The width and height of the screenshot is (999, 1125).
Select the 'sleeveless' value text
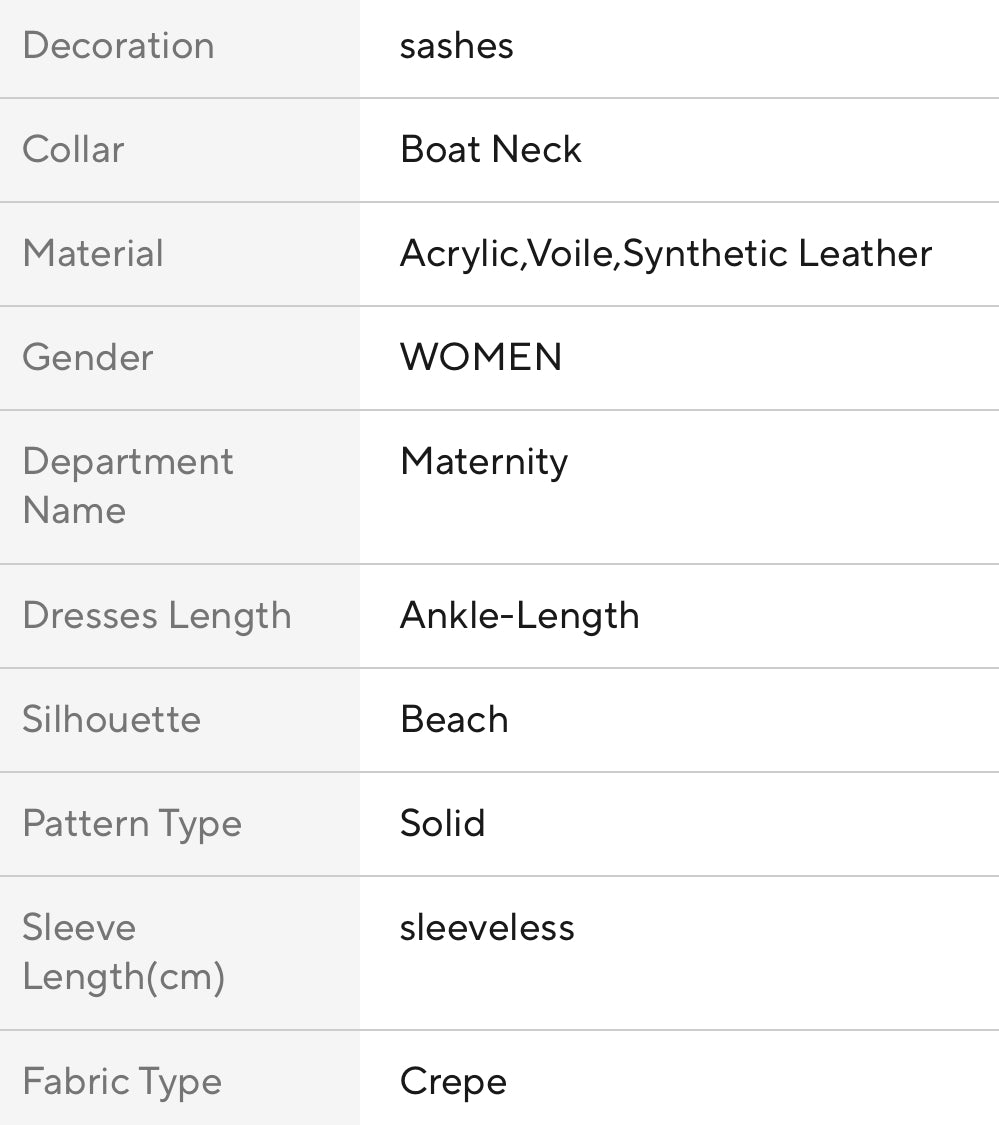487,928
